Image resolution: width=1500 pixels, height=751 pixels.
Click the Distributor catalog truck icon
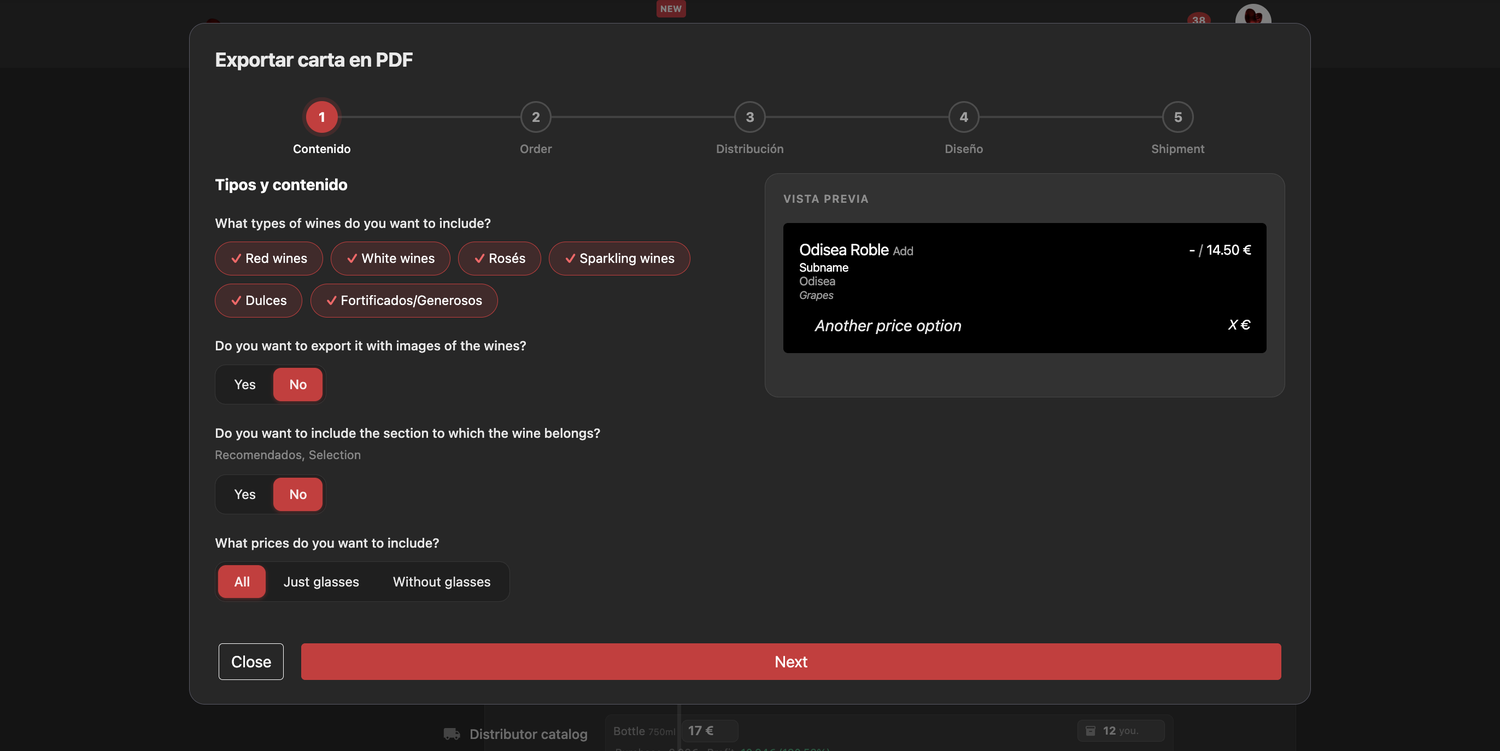tap(452, 734)
